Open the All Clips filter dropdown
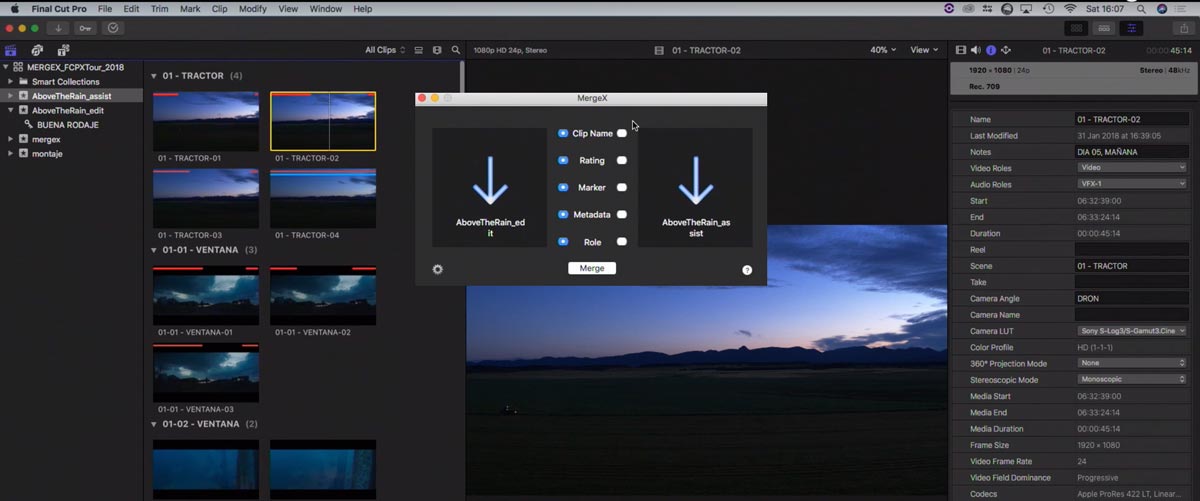The height and width of the screenshot is (501, 1200). 385,50
